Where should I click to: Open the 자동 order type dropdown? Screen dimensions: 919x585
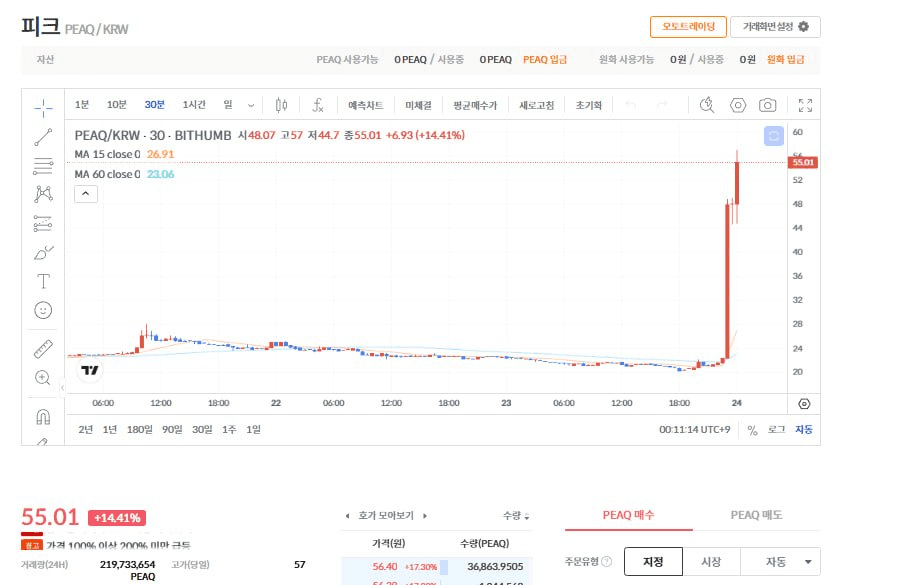pyautogui.click(x=778, y=562)
